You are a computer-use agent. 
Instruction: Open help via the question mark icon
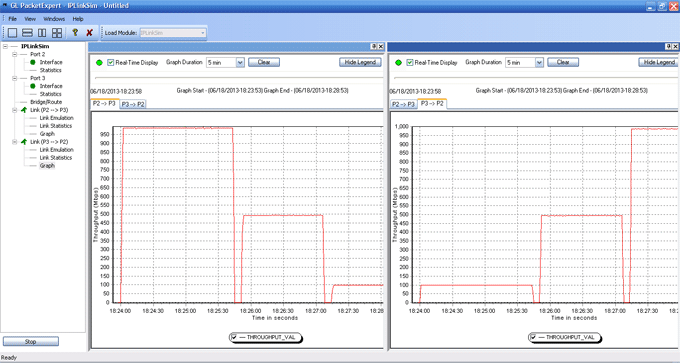point(75,33)
